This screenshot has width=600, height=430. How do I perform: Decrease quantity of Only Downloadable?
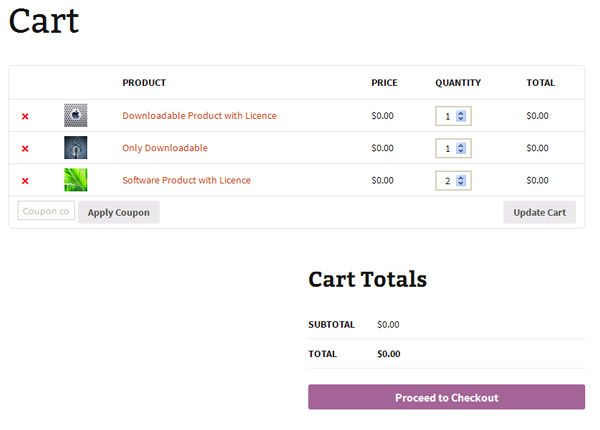point(461,152)
